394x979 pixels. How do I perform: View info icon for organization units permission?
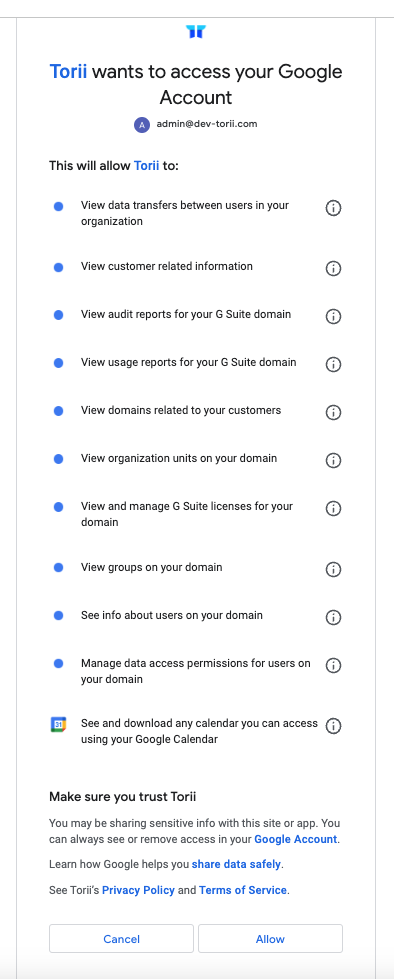(x=333, y=460)
